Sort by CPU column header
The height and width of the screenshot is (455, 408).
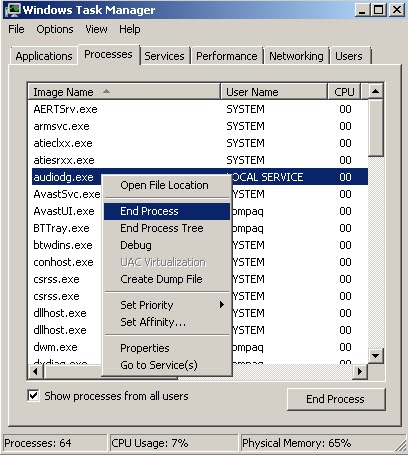click(x=344, y=92)
